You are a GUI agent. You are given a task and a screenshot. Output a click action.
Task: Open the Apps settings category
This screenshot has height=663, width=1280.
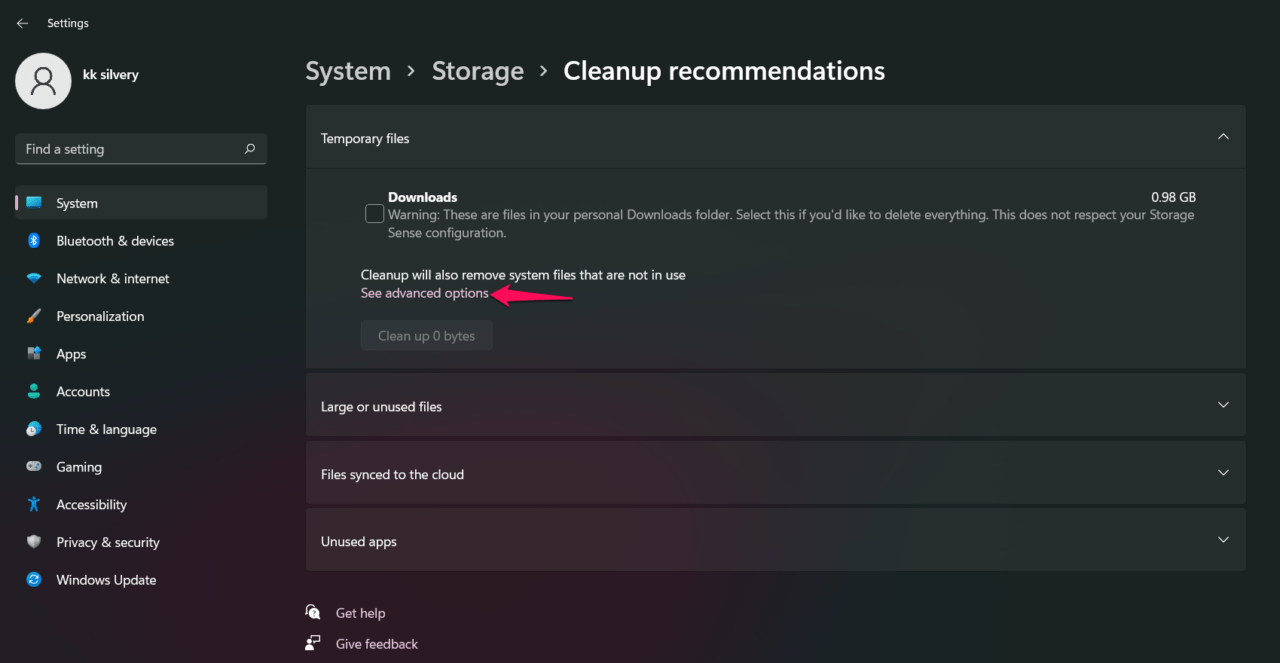click(71, 354)
